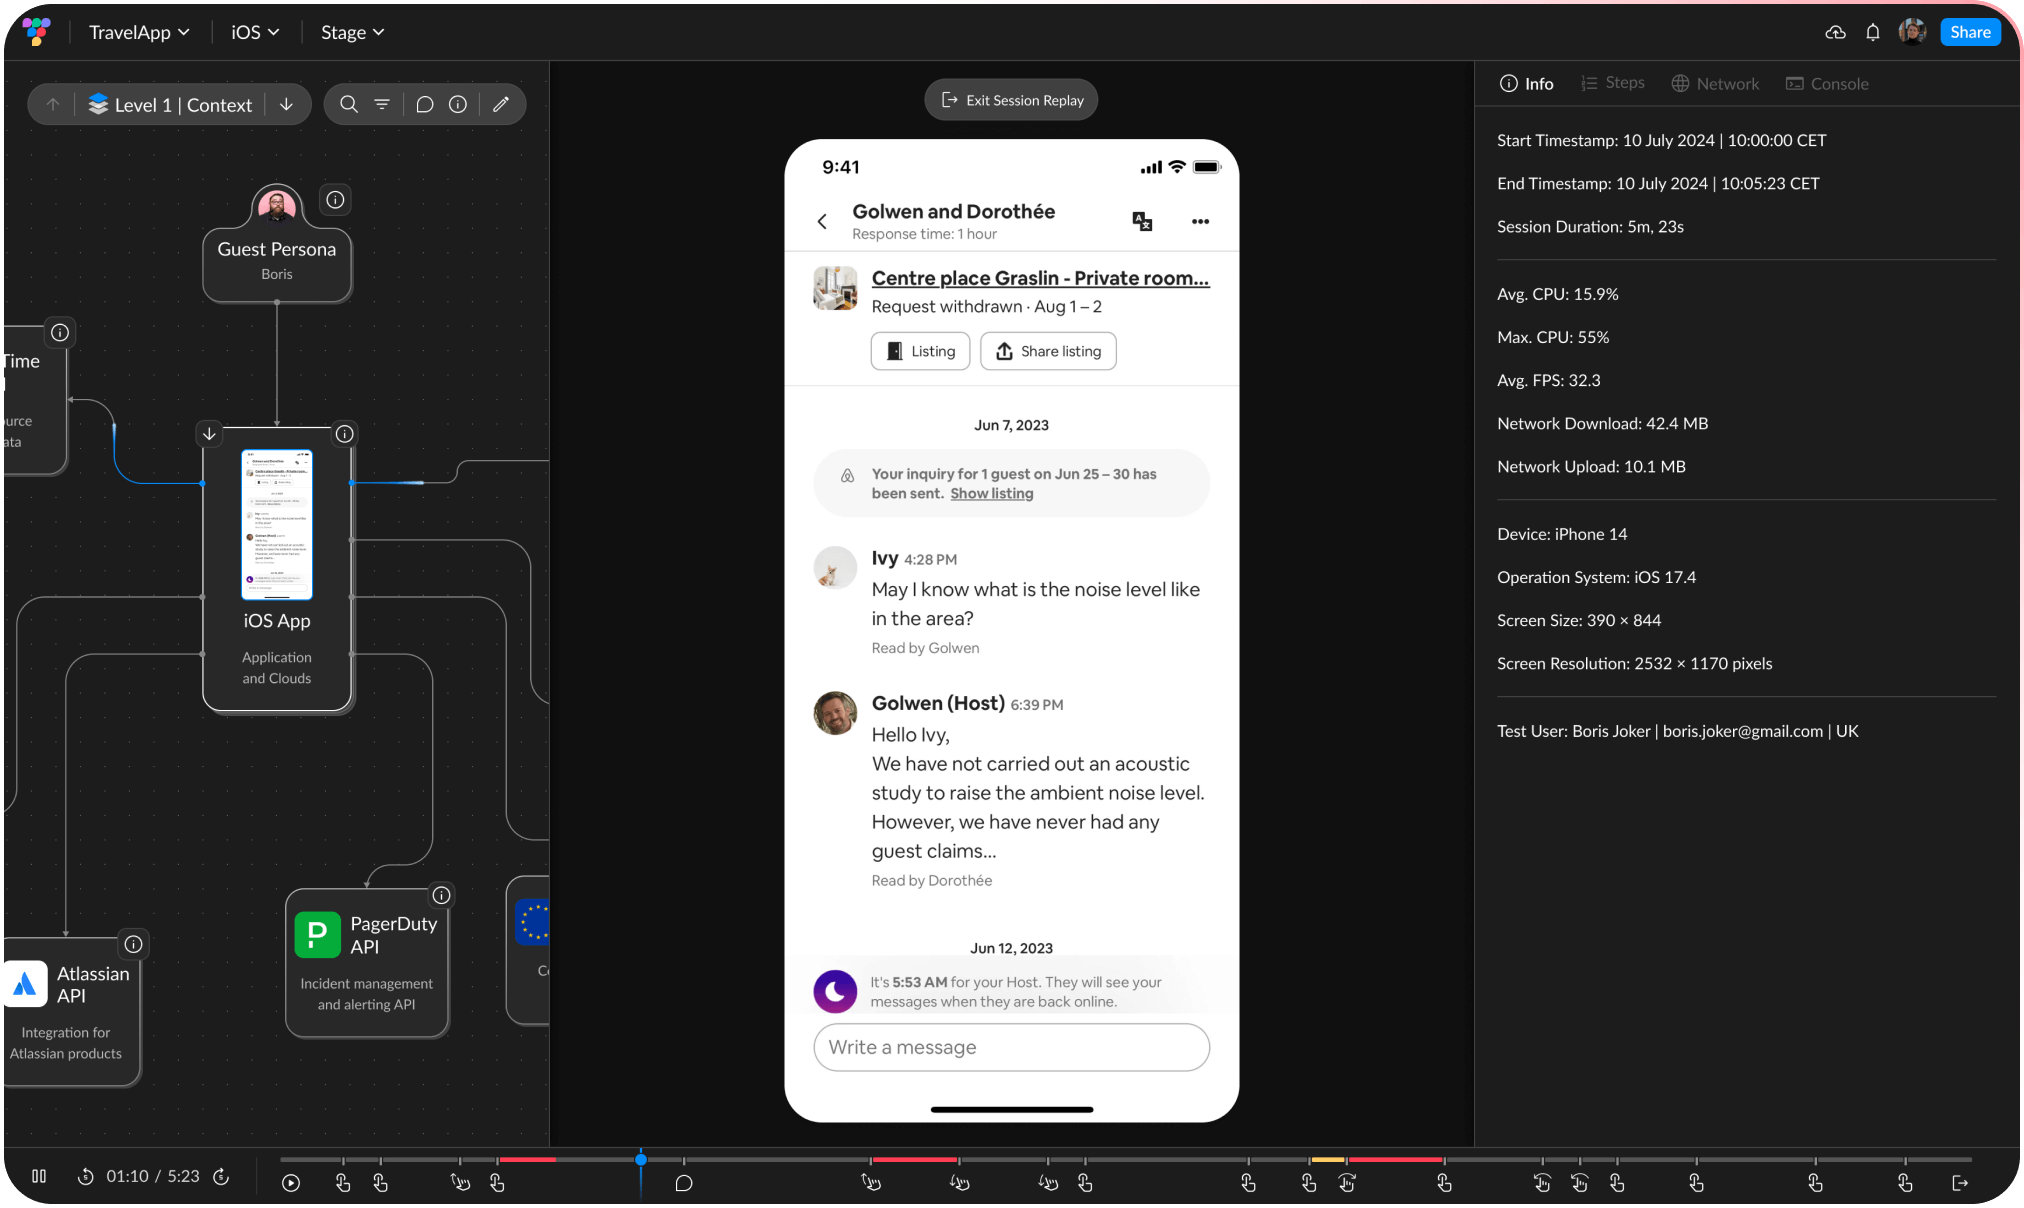Click the blue timeline playhead marker

tap(641, 1160)
